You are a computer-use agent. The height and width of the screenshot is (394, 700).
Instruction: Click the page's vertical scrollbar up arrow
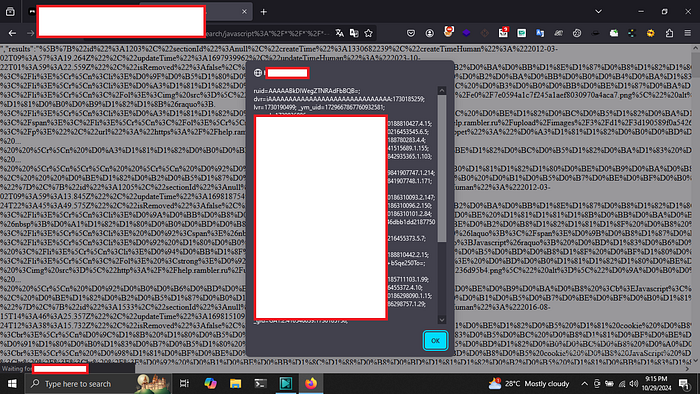coord(696,48)
